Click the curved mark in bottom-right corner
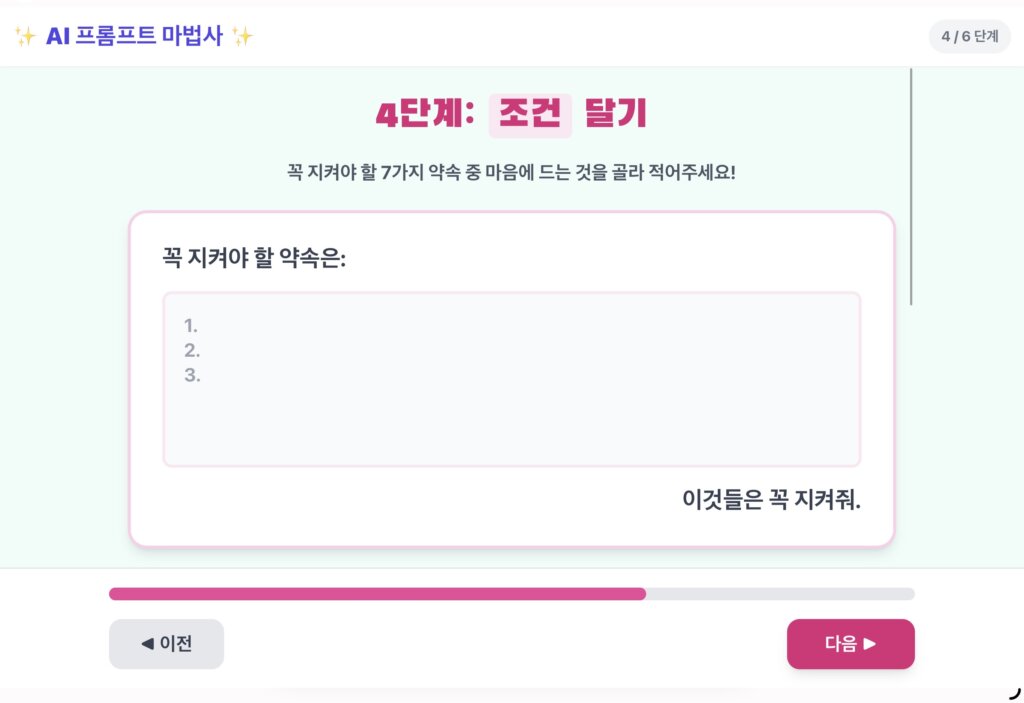1024x703 pixels. [x=1015, y=693]
